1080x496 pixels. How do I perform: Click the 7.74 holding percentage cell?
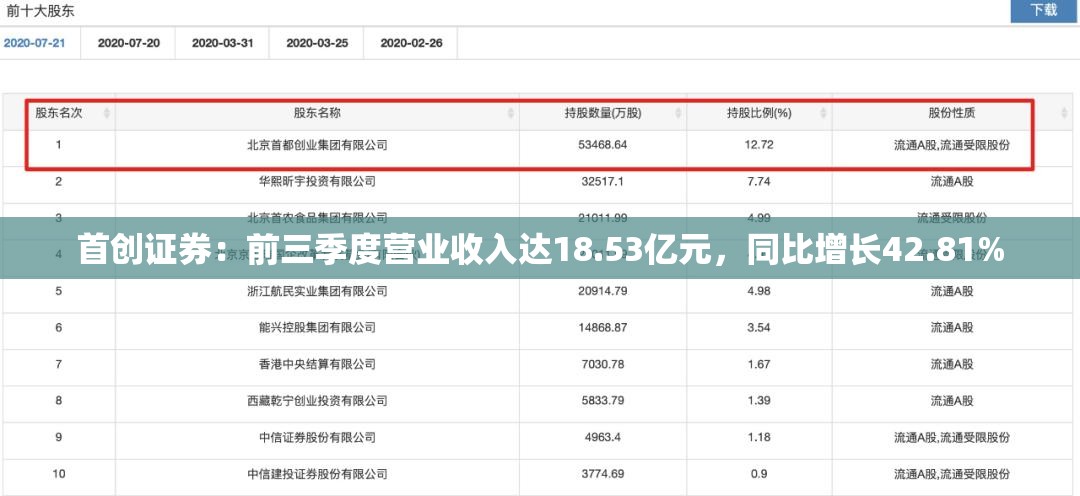click(759, 182)
